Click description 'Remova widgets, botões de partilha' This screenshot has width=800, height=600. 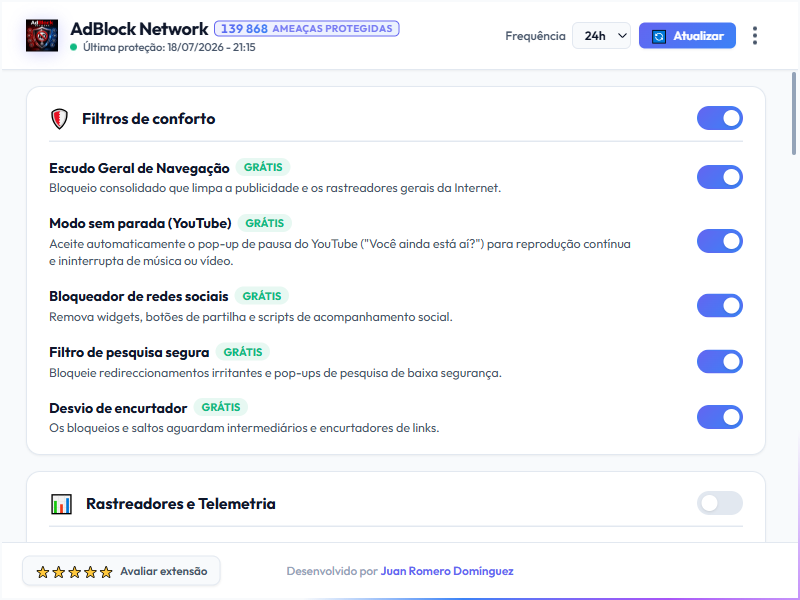251,317
